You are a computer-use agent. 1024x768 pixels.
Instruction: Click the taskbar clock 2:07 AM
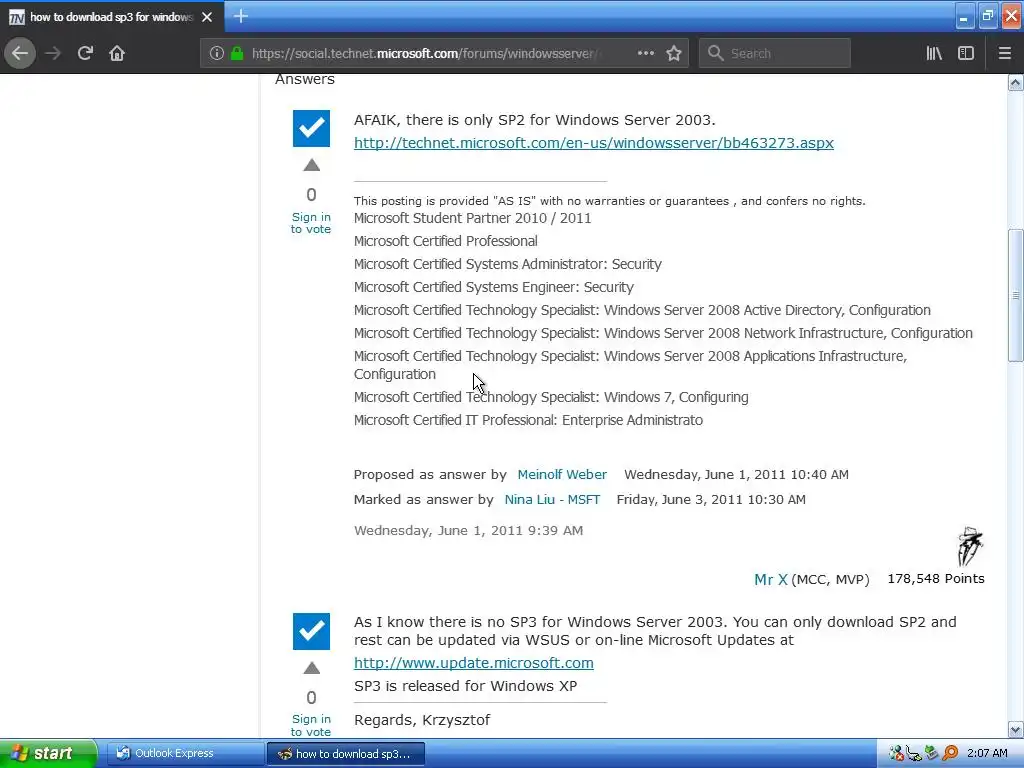[987, 754]
